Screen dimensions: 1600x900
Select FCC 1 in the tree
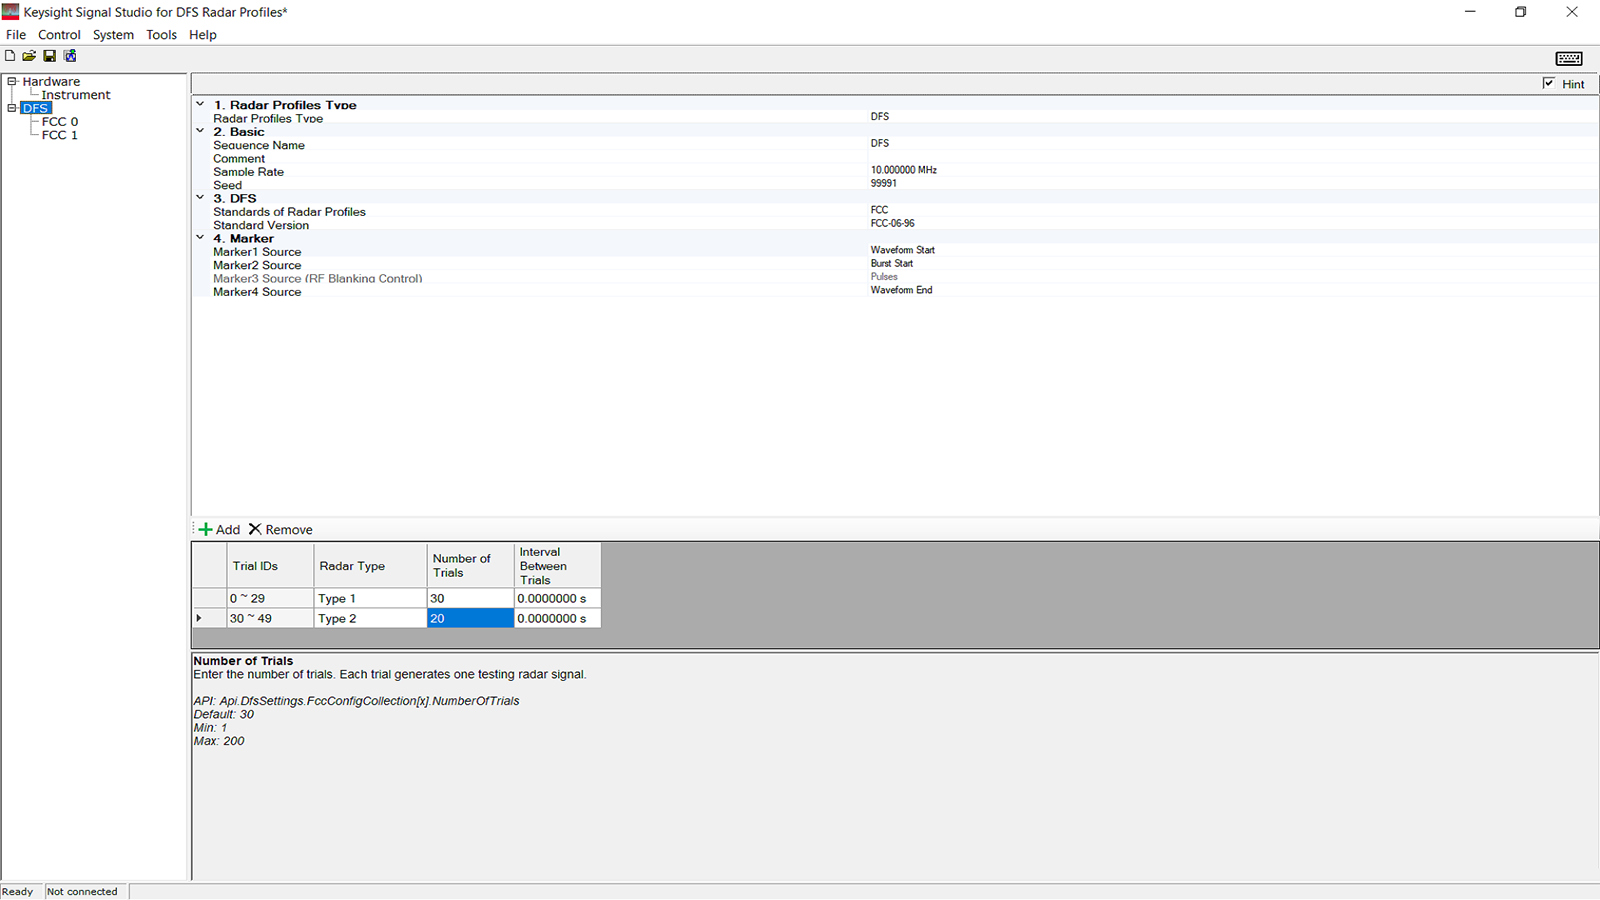pos(60,135)
